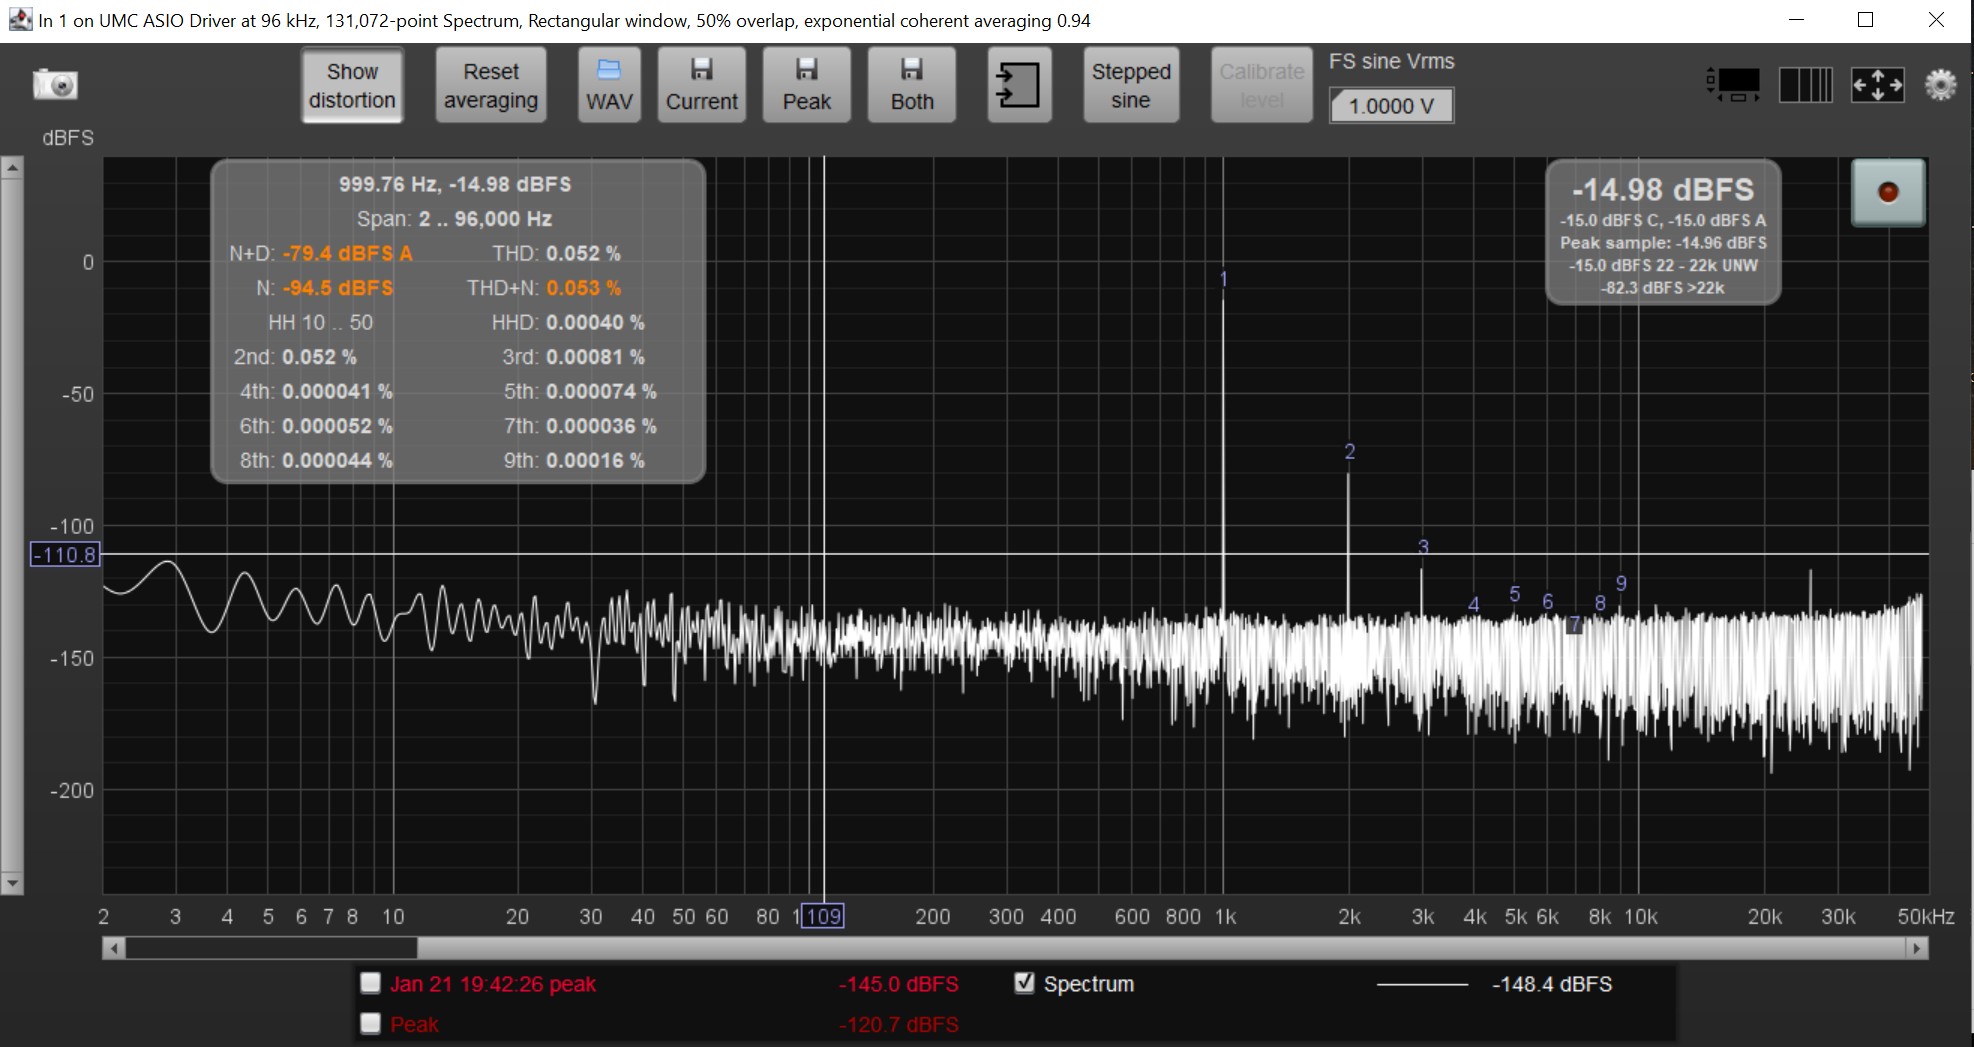The height and width of the screenshot is (1047, 1974).
Task: Uncheck the Spectrum trace checkbox
Action: tap(1024, 984)
